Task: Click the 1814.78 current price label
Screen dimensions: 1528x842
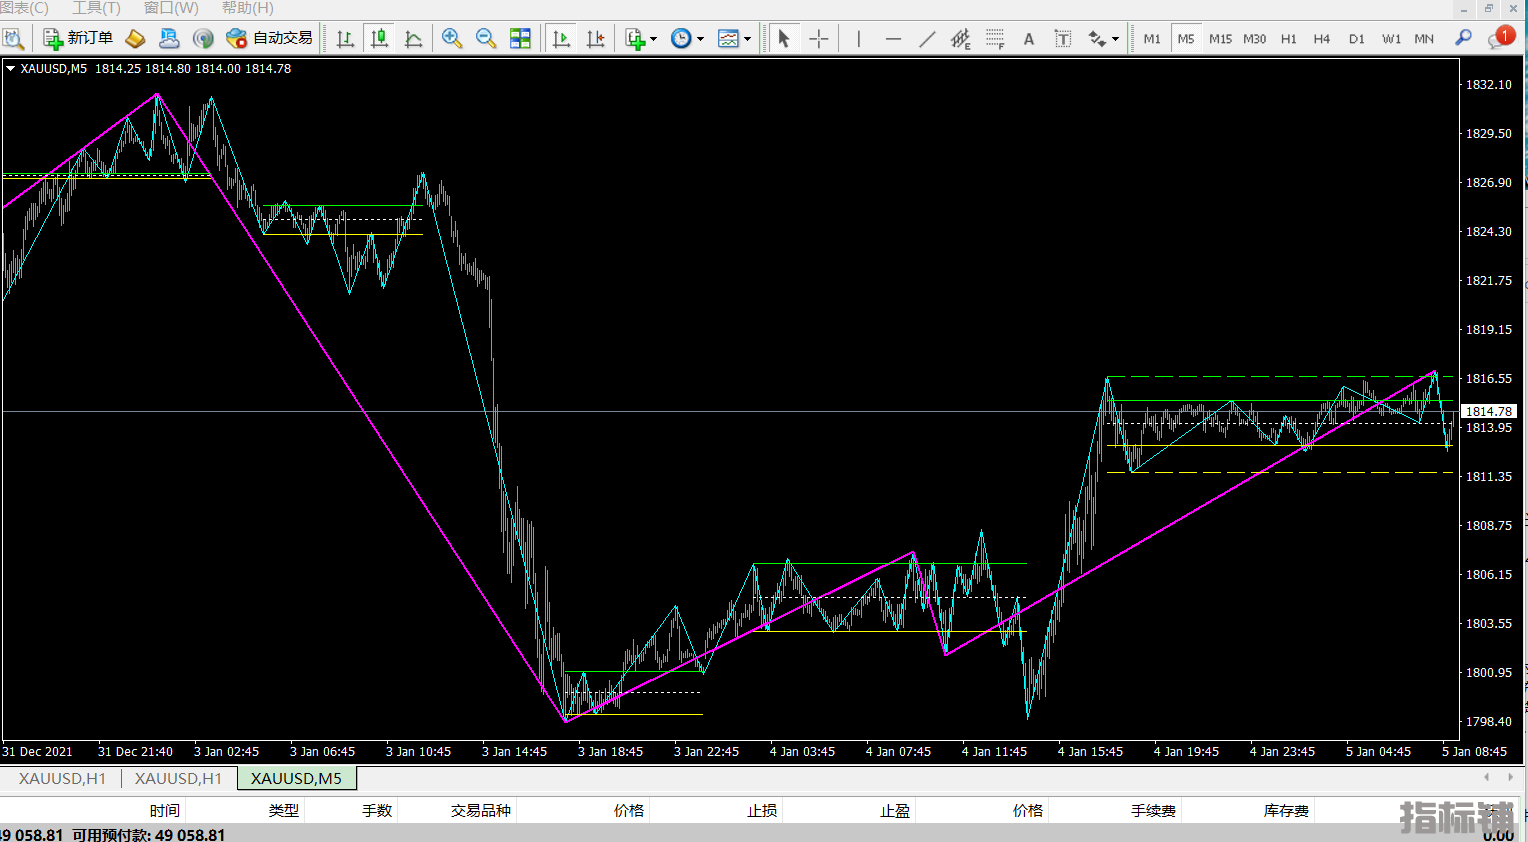Action: pyautogui.click(x=1489, y=411)
